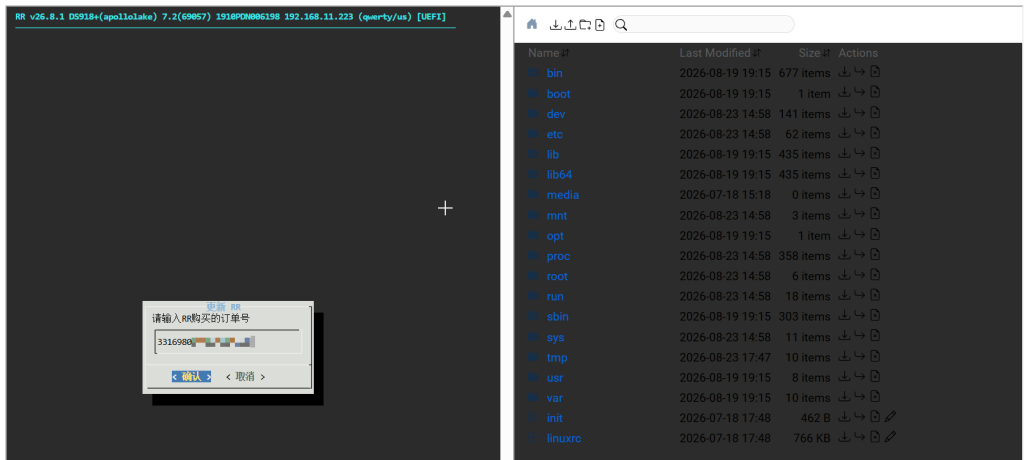Open the etc folder link
1024x460 pixels.
(554, 134)
